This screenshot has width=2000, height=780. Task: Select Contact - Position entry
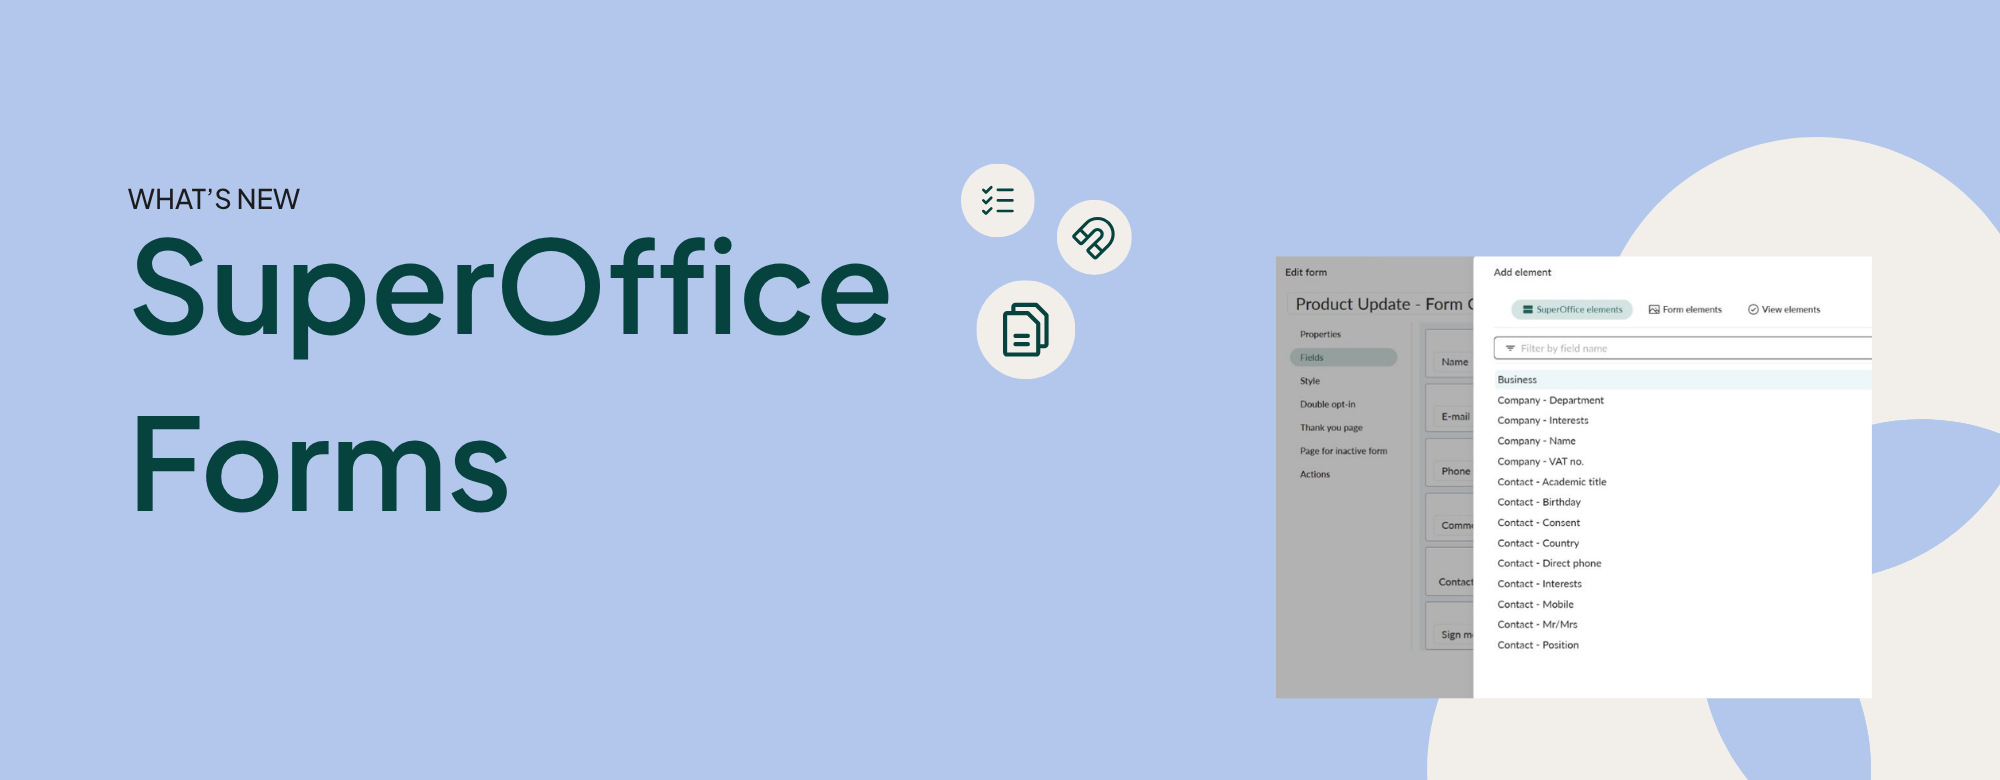tap(1538, 646)
